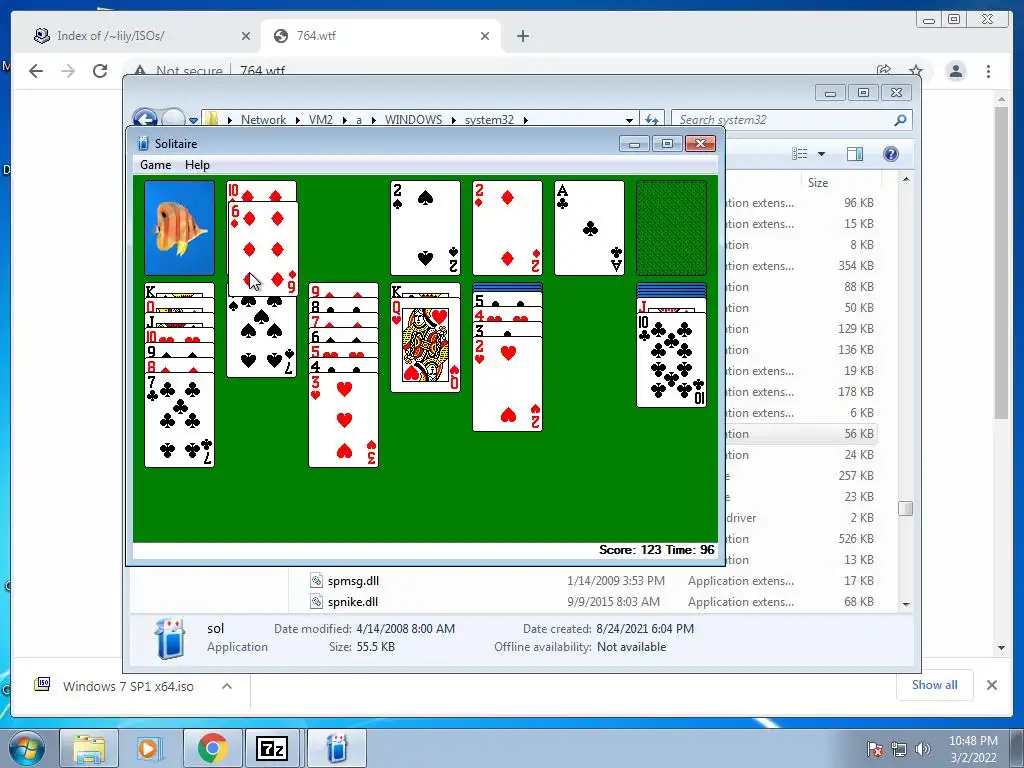
Task: Click the empty fourth foundation slot
Action: pyautogui.click(x=671, y=228)
